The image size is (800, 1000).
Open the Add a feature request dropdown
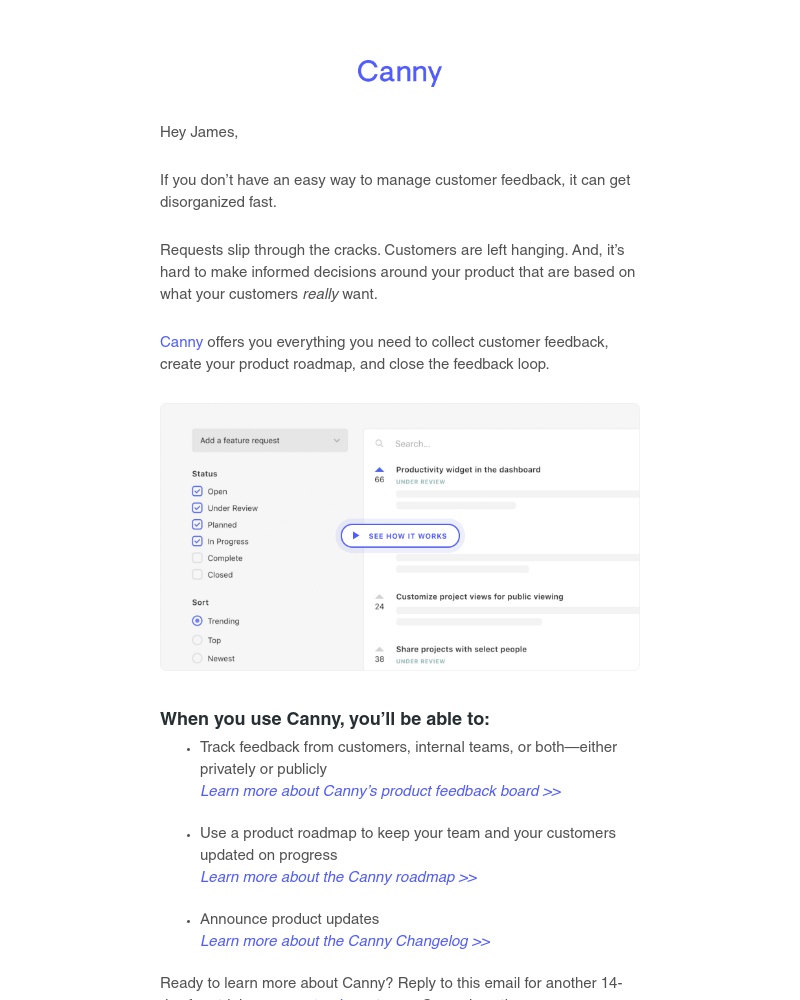click(270, 440)
